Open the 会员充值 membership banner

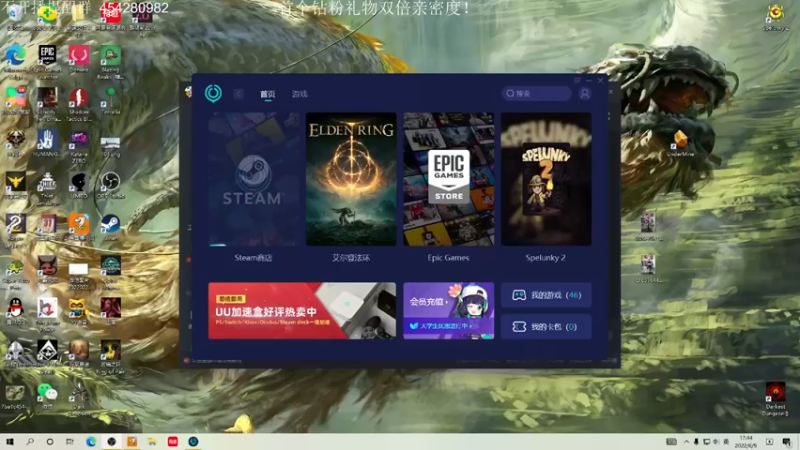click(448, 311)
